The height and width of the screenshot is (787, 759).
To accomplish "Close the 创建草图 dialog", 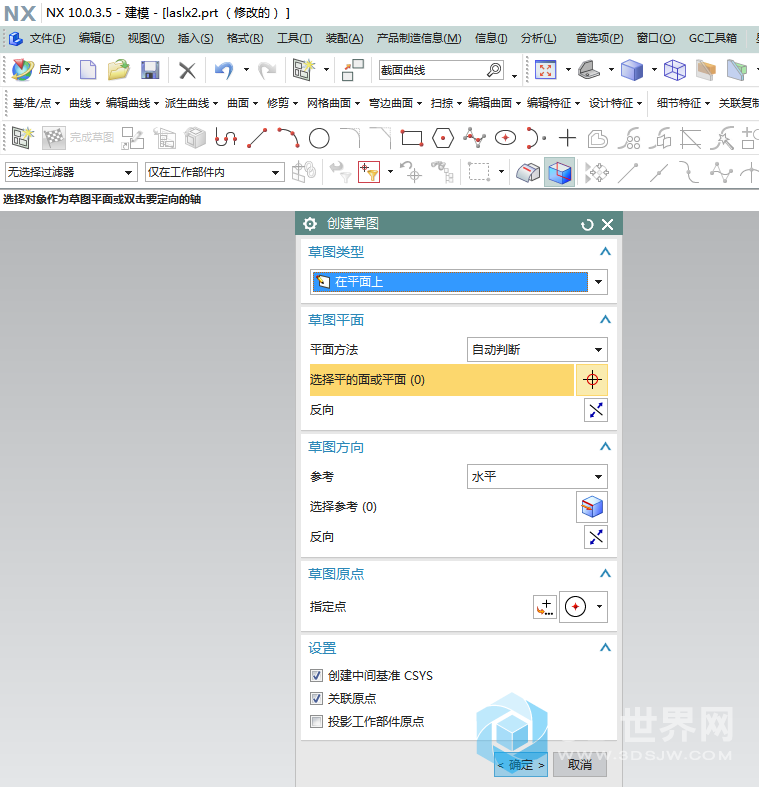I will pyautogui.click(x=607, y=224).
